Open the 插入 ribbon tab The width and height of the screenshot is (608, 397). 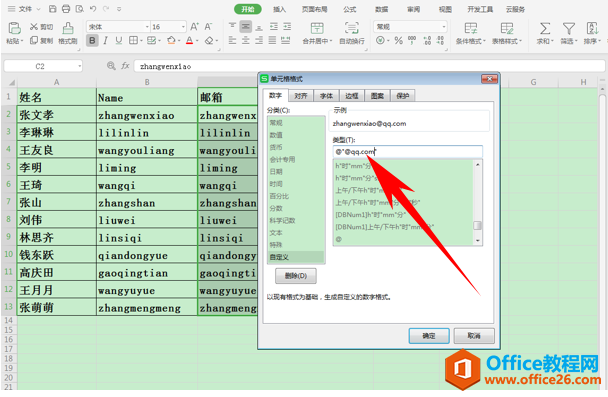coord(279,9)
